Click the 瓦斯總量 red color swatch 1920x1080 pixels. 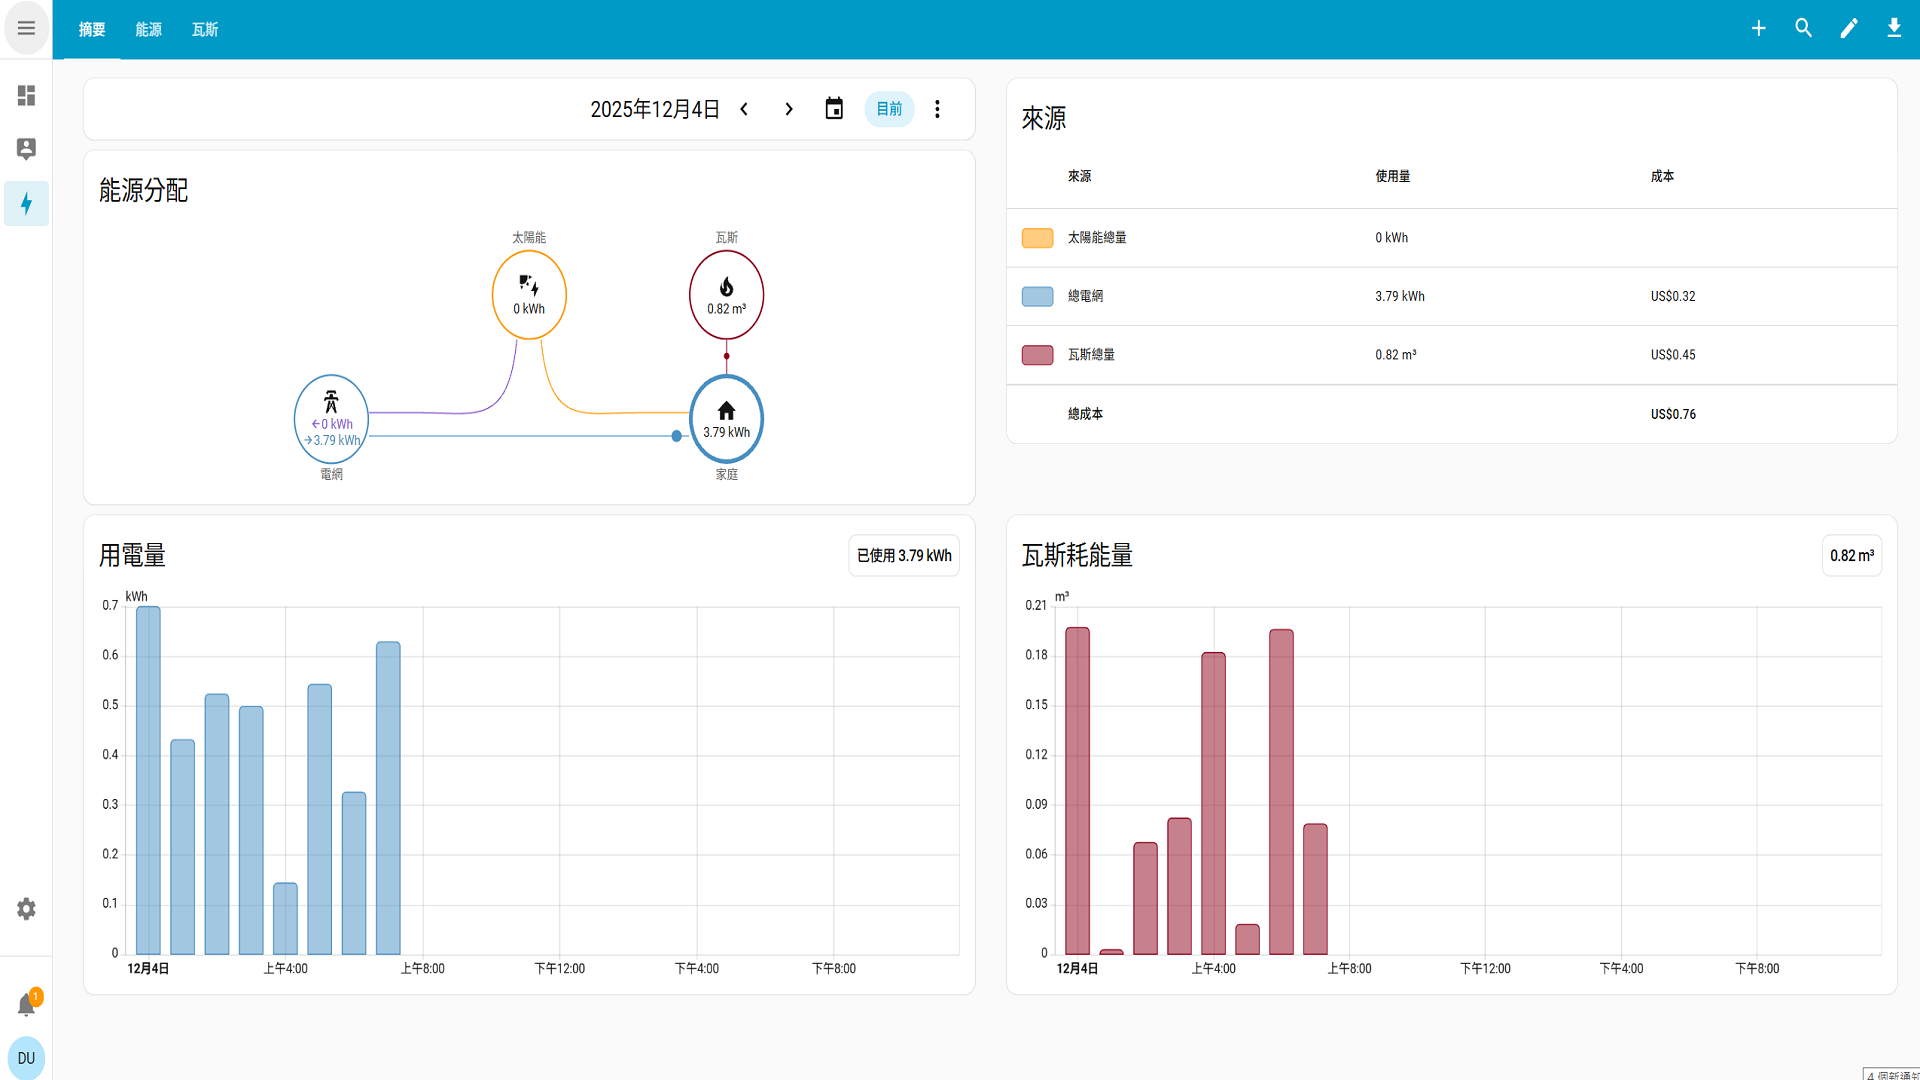(x=1037, y=355)
